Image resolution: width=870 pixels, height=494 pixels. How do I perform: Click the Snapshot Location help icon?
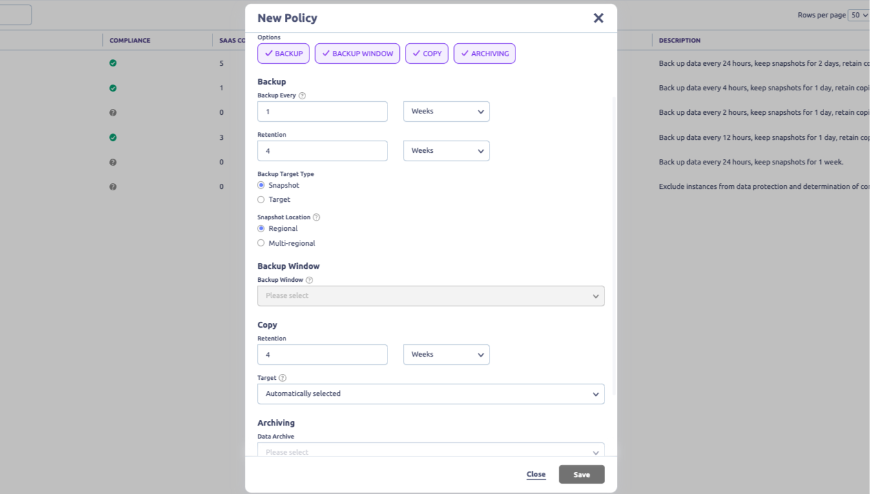coord(315,217)
